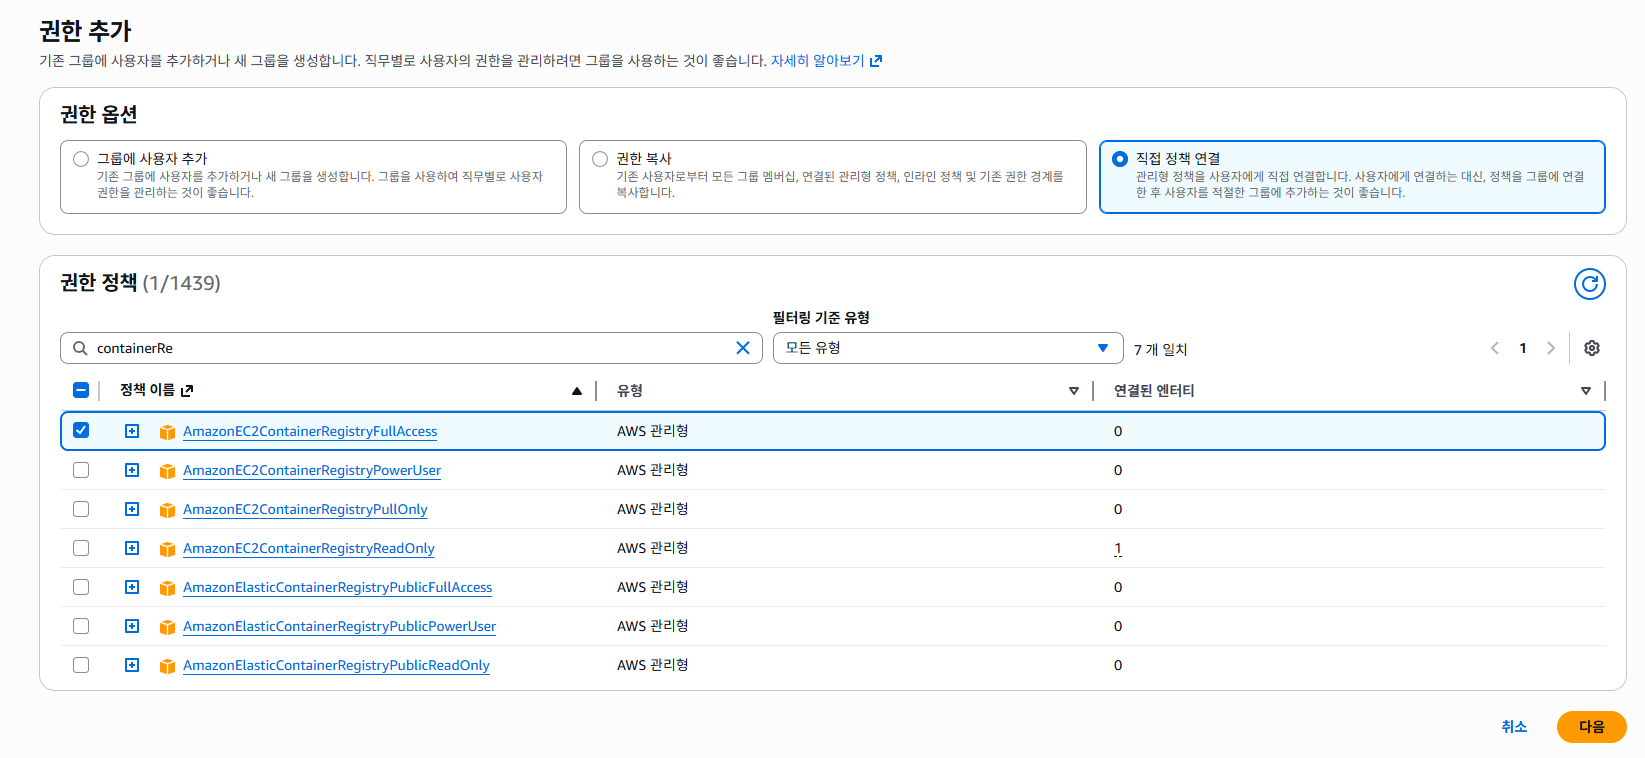This screenshot has height=758, width=1645.
Task: Click the 취소 cancel link
Action: pyautogui.click(x=1513, y=727)
